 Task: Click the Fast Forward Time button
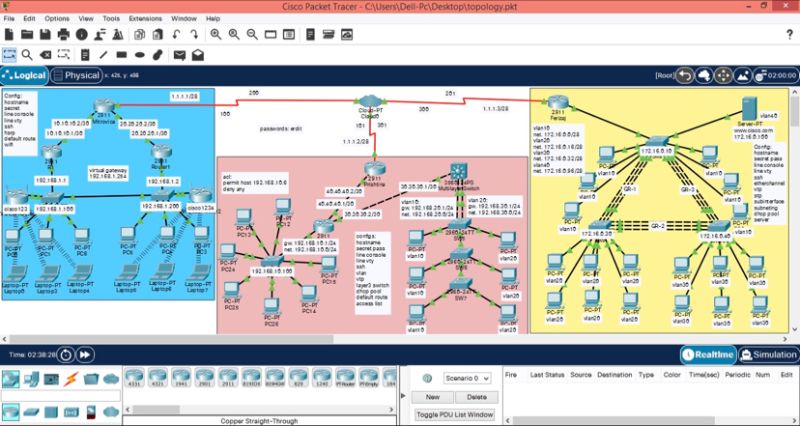click(x=86, y=354)
